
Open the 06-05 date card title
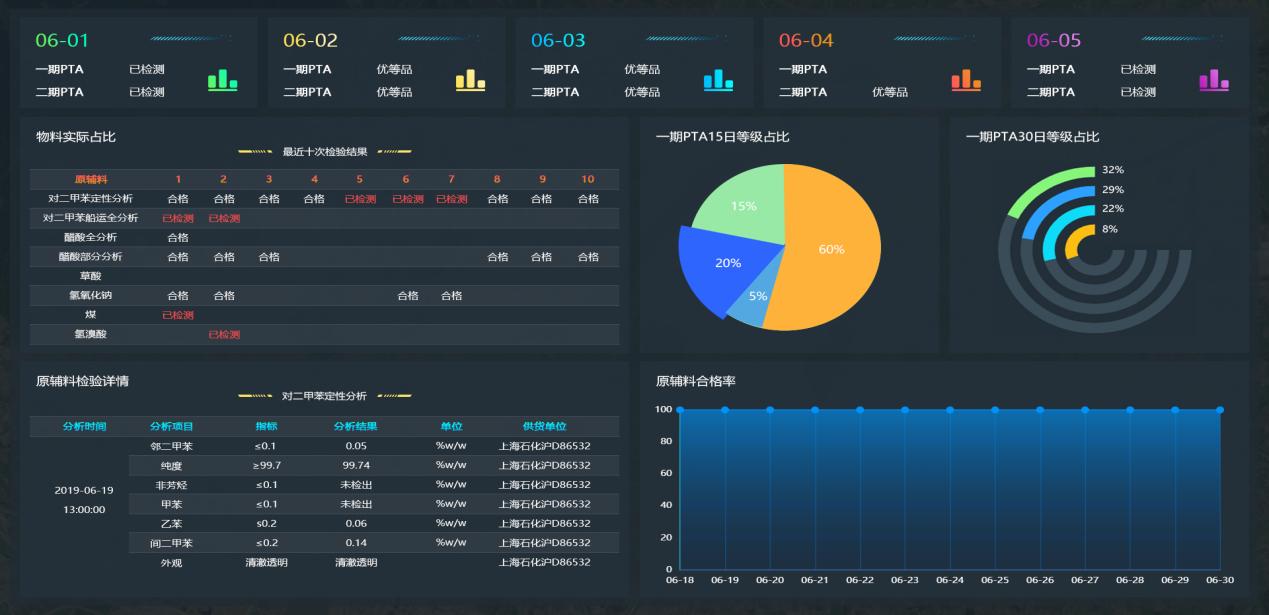pos(1054,41)
